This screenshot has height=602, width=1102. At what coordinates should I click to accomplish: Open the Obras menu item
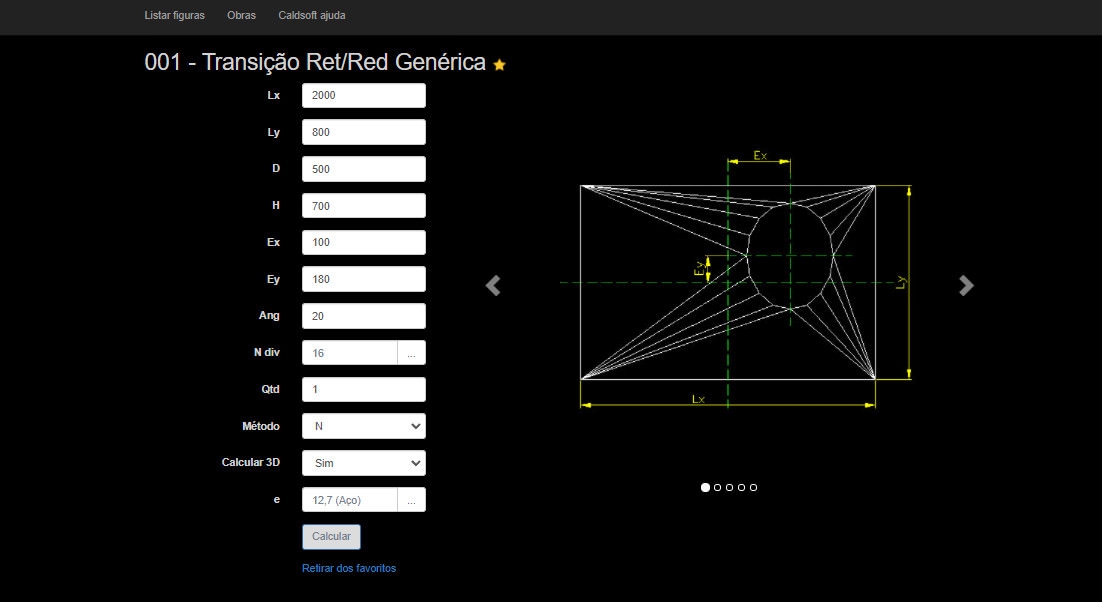[241, 16]
